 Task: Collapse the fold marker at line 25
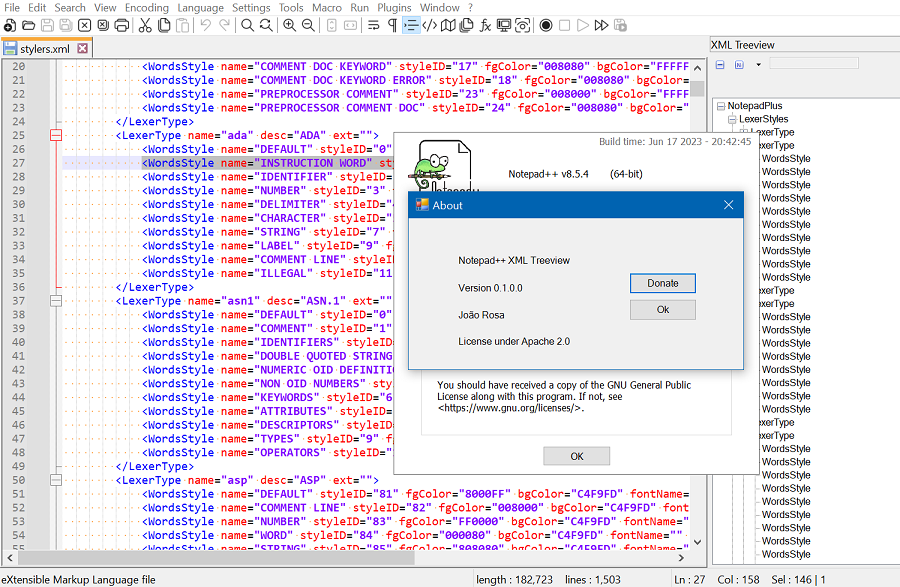[x=56, y=135]
